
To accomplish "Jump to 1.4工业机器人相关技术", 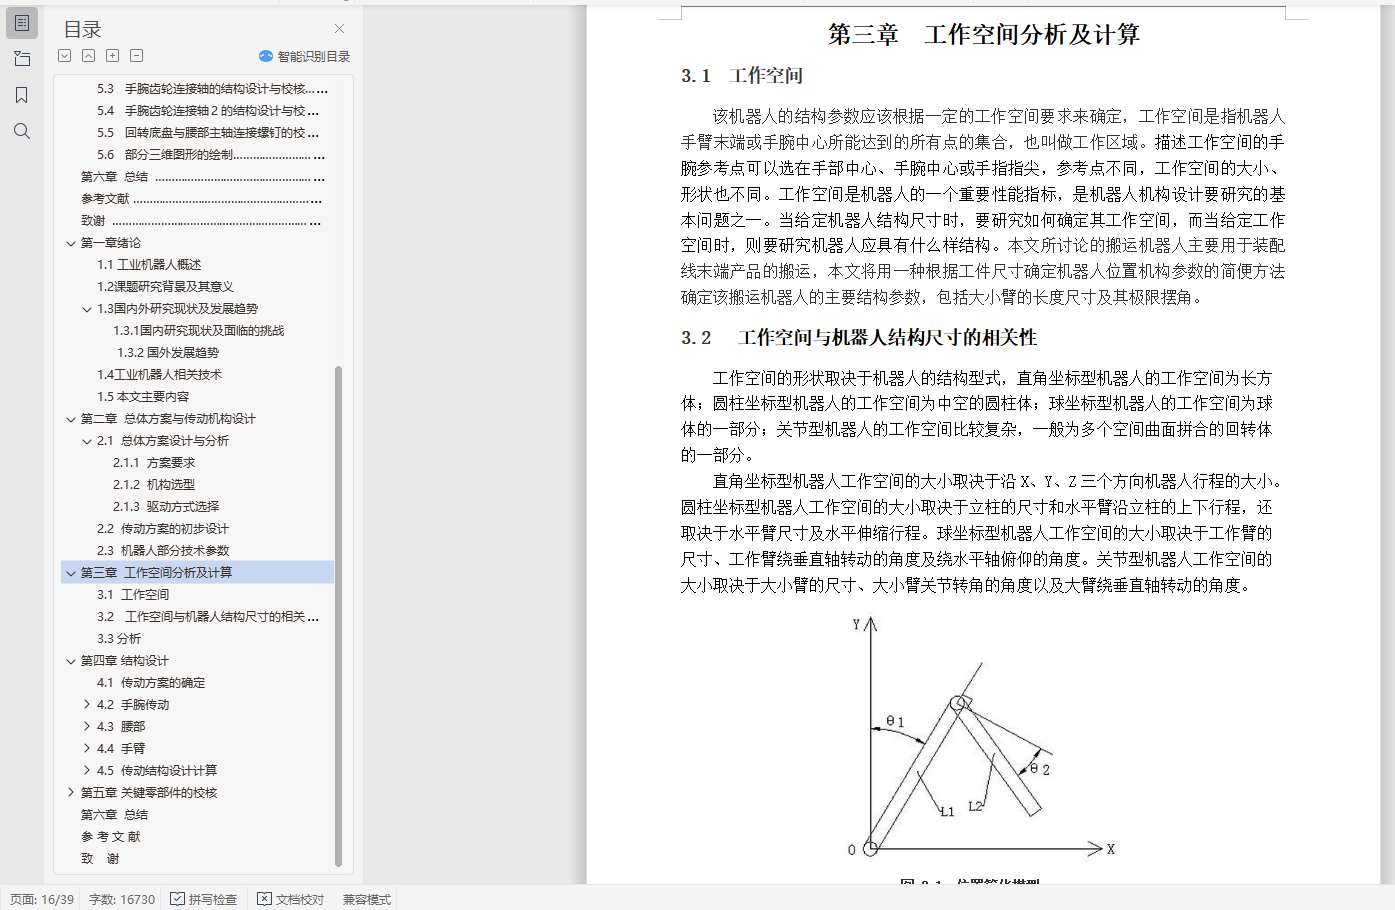I will [159, 375].
